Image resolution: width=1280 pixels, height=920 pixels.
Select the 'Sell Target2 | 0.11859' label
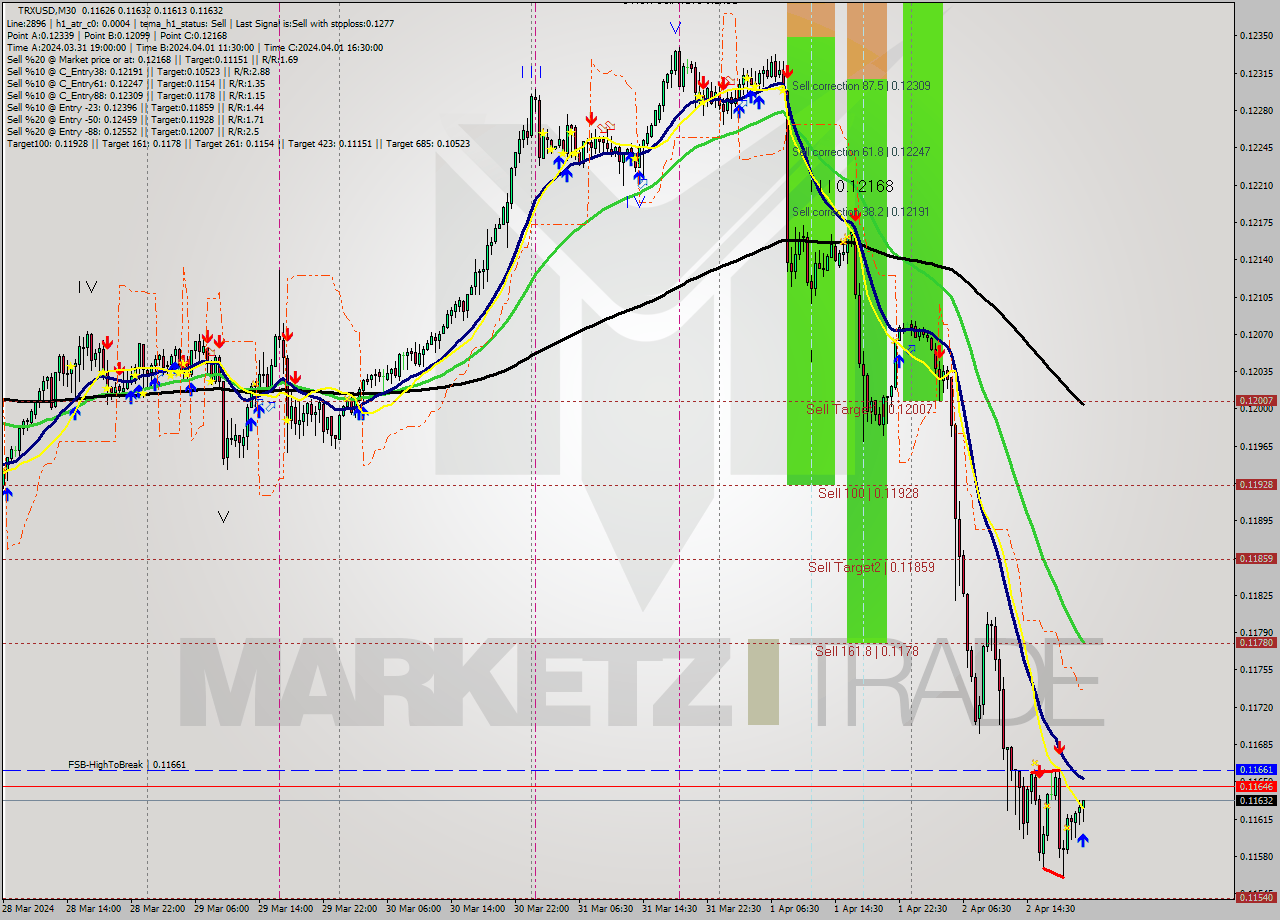tap(871, 567)
